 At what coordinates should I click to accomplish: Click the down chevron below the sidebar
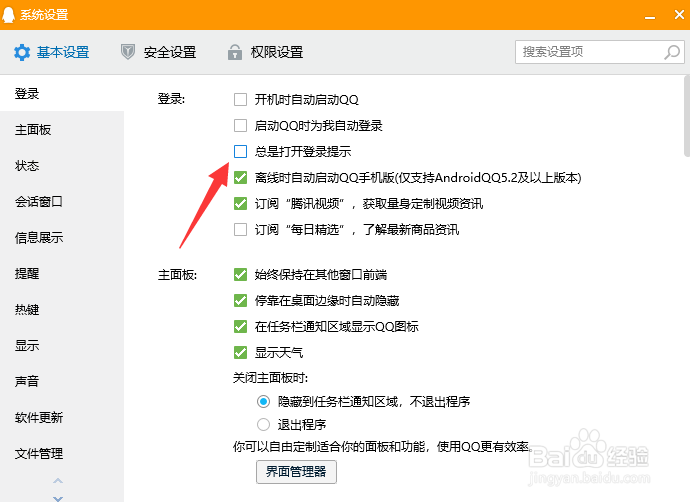tap(58, 498)
